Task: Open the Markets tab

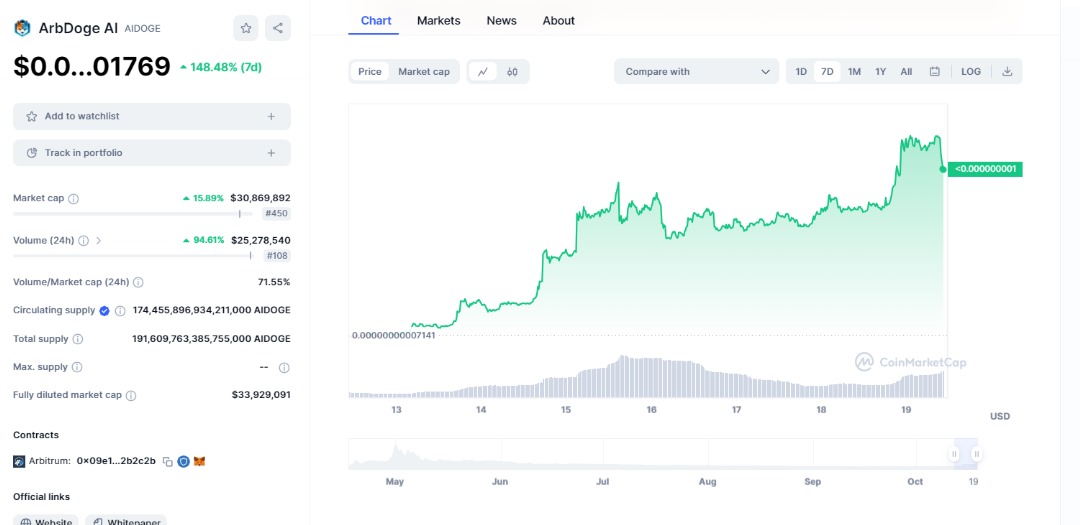Action: pos(439,21)
